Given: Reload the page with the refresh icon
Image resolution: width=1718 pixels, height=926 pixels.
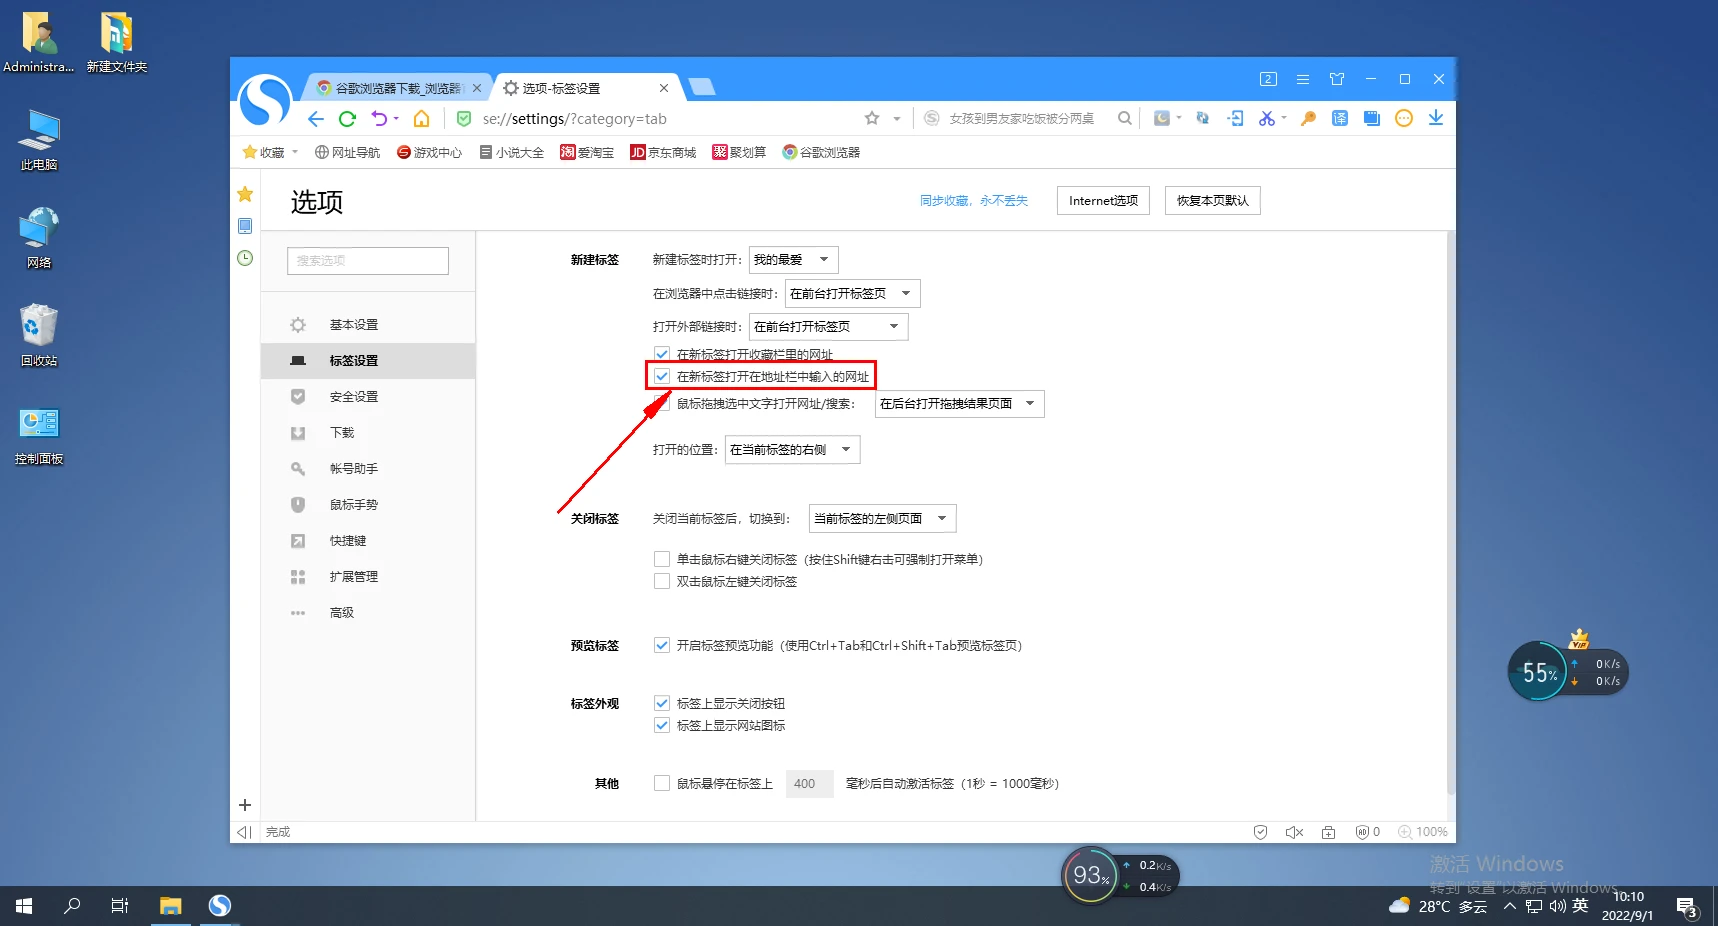Looking at the screenshot, I should [x=347, y=119].
